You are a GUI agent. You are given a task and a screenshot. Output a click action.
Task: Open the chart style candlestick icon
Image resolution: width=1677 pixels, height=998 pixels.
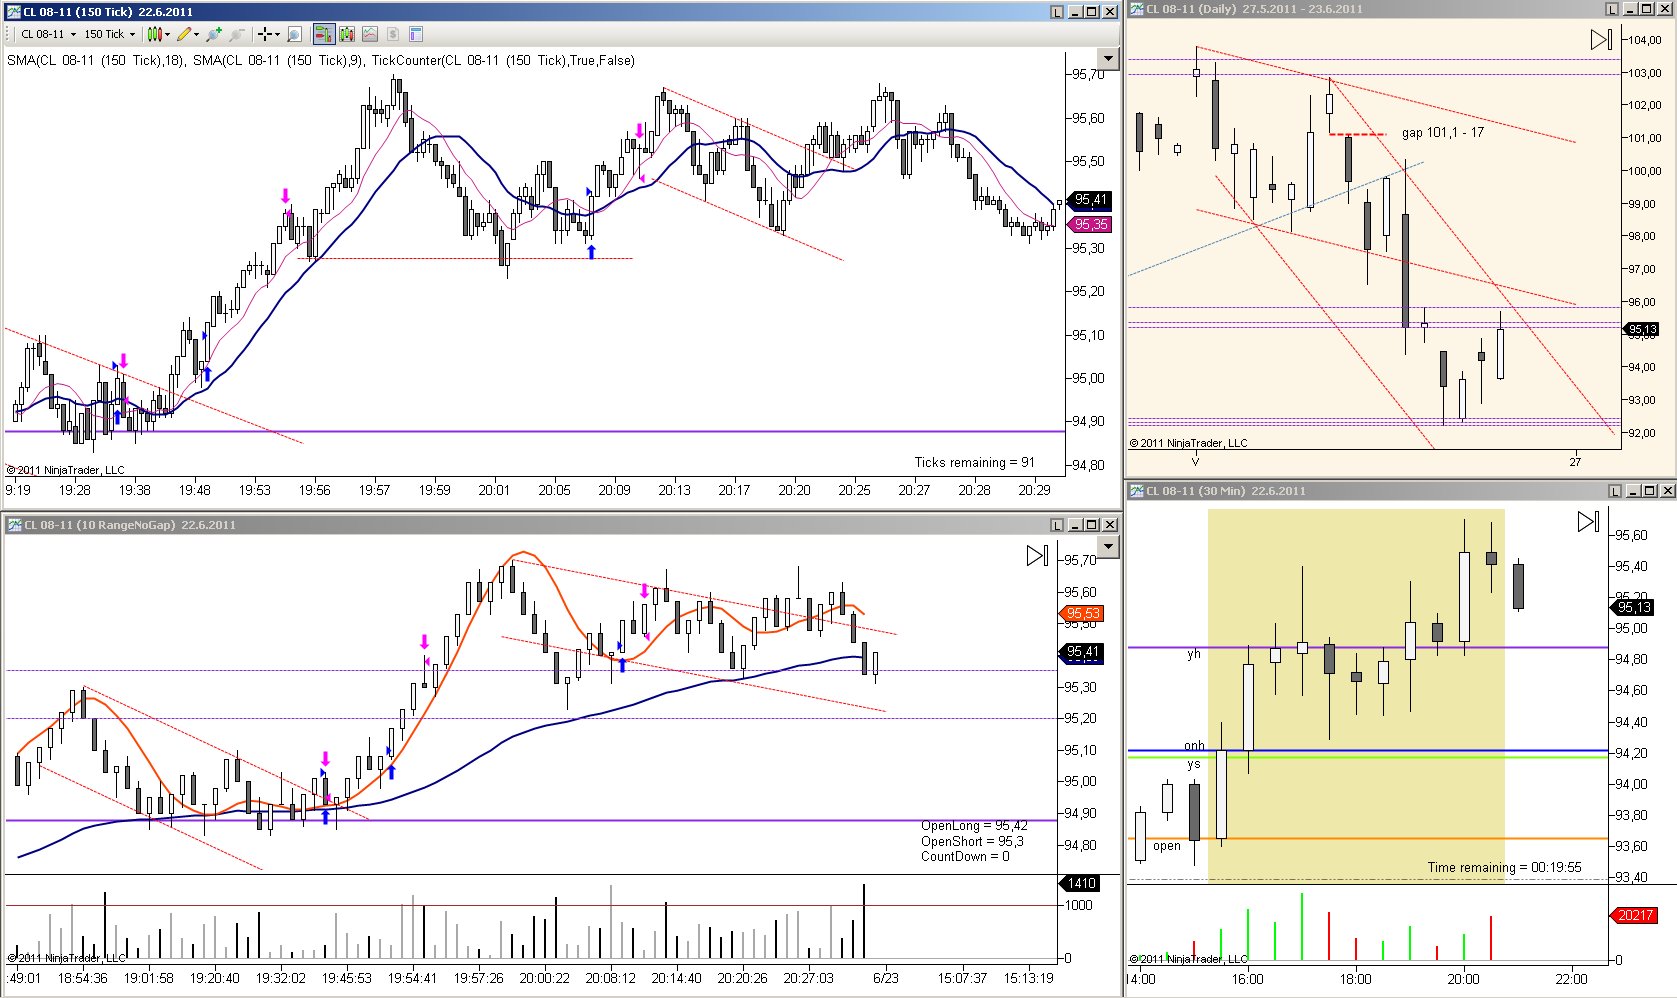click(x=154, y=34)
